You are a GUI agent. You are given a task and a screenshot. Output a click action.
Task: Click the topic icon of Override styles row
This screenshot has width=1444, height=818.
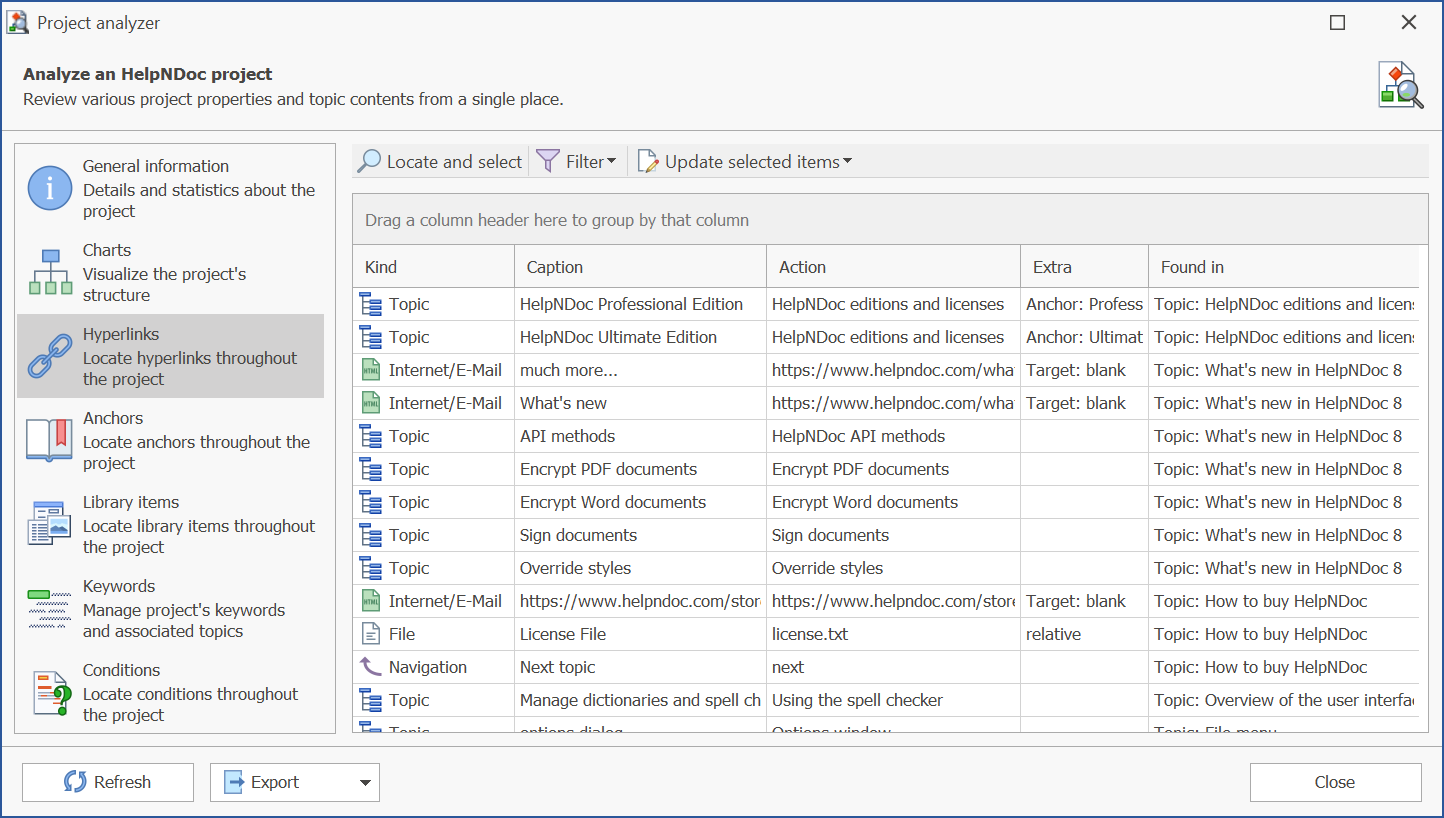(371, 568)
